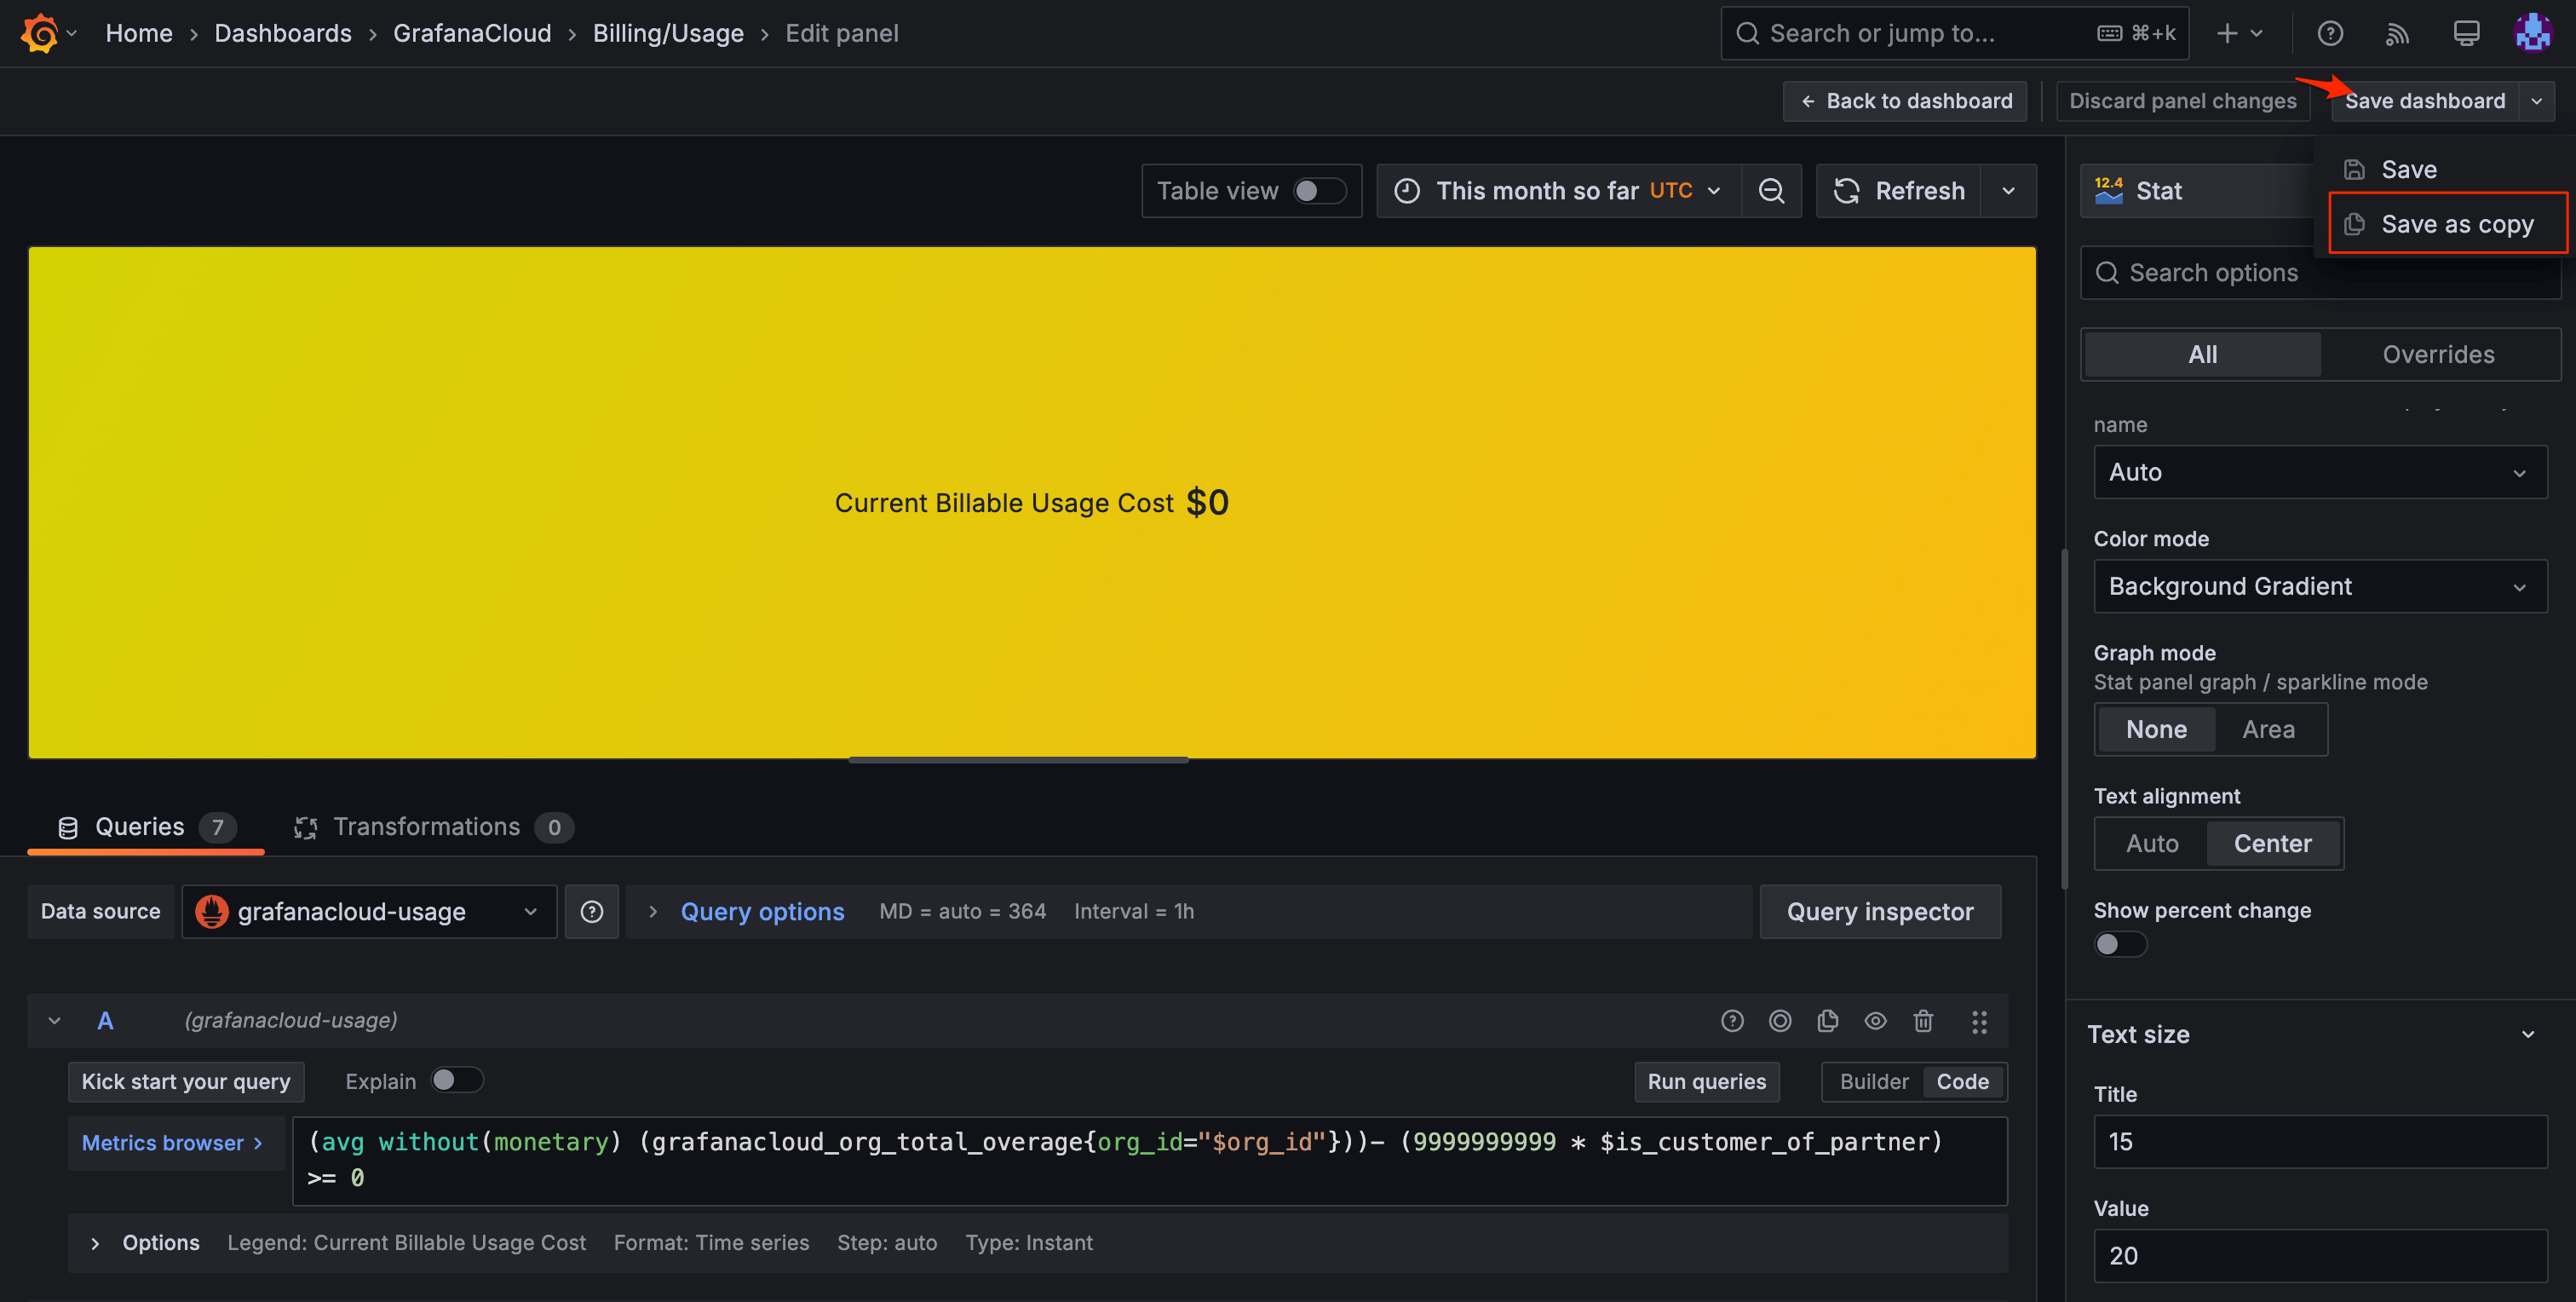Hide query A results with eye toggle
This screenshot has height=1302, width=2576.
[x=1875, y=1021]
